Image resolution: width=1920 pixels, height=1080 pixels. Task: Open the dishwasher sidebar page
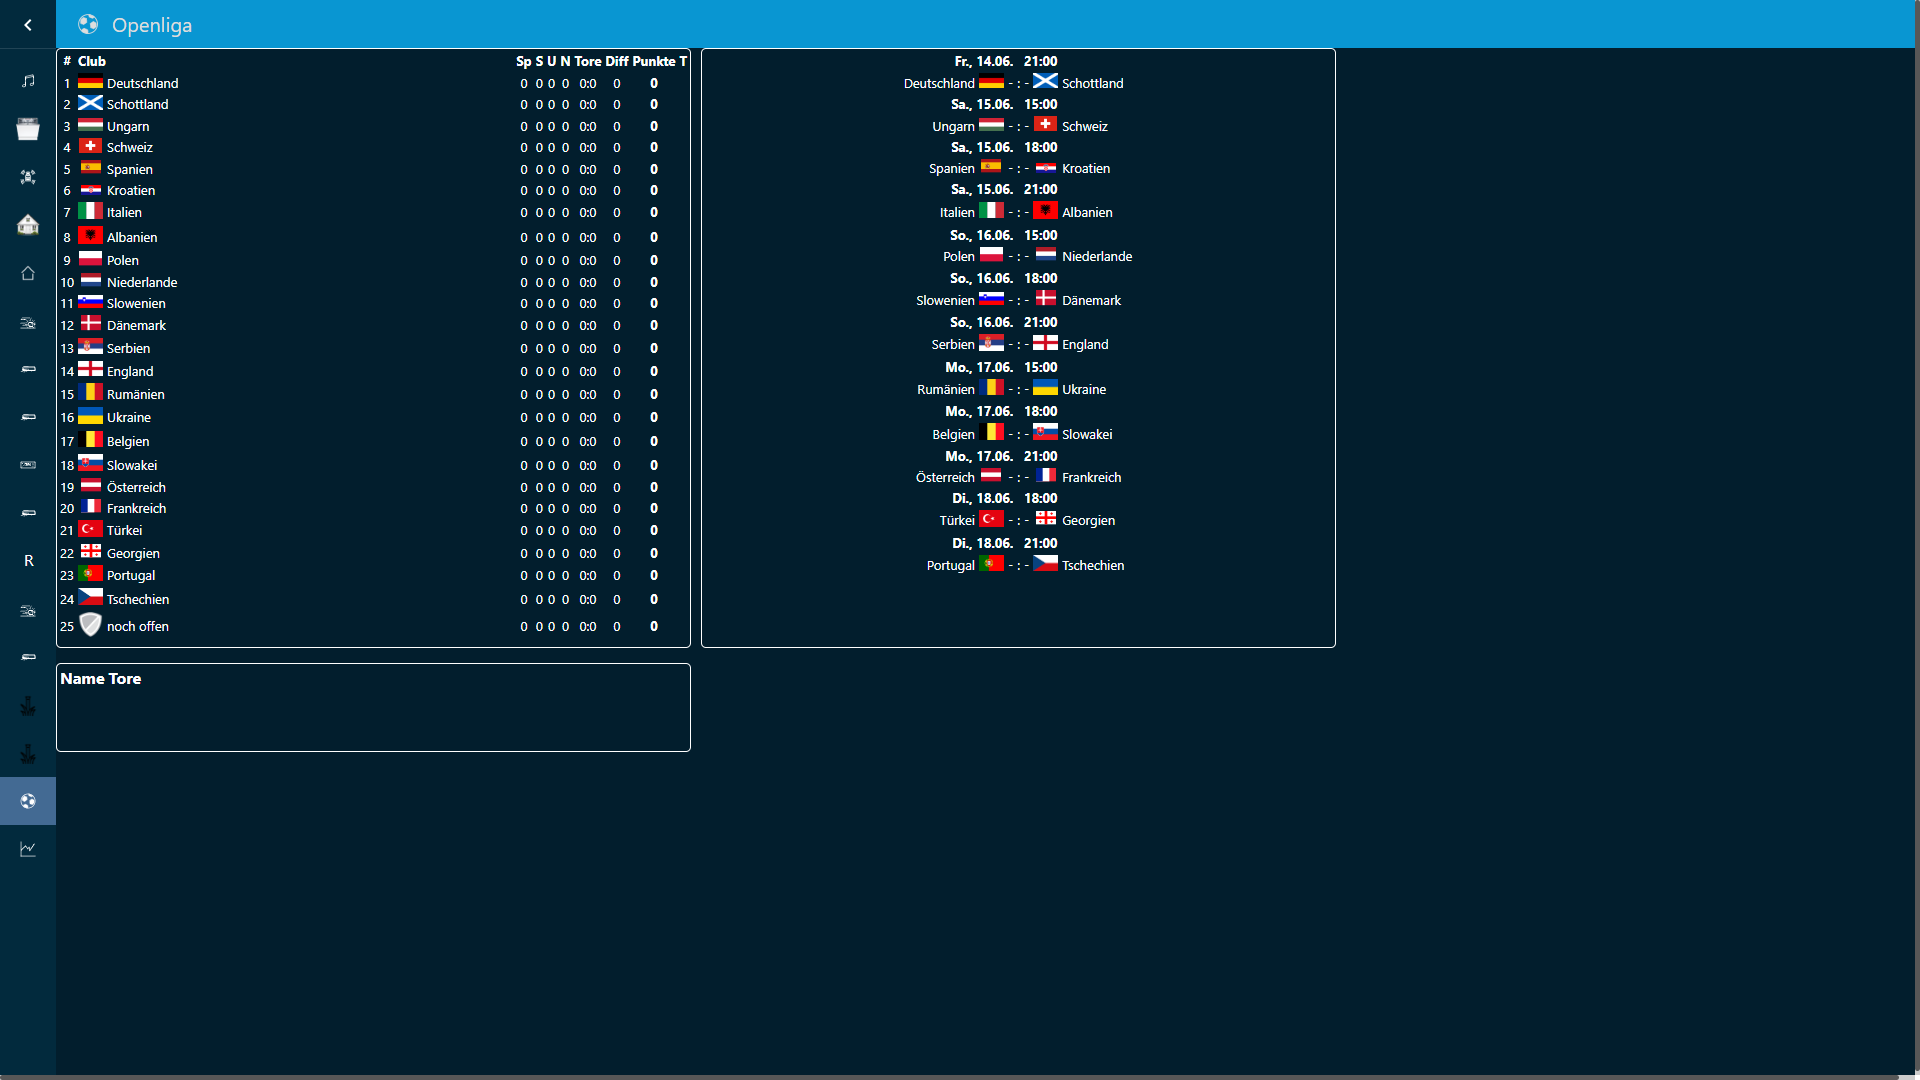point(28,128)
